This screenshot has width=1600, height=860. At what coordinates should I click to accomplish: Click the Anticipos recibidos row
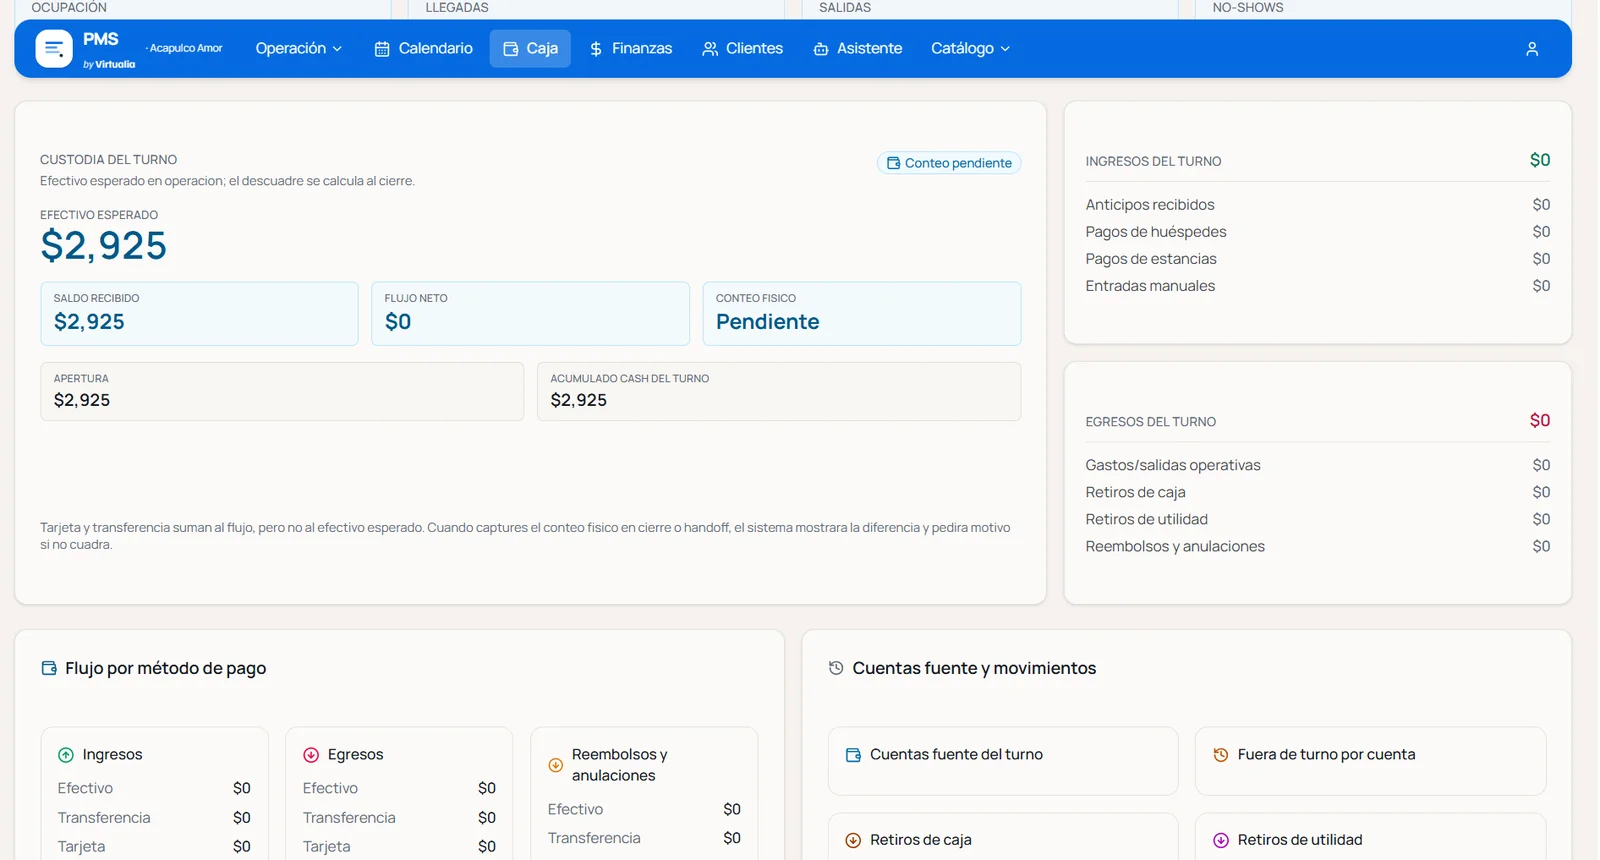[1318, 205]
